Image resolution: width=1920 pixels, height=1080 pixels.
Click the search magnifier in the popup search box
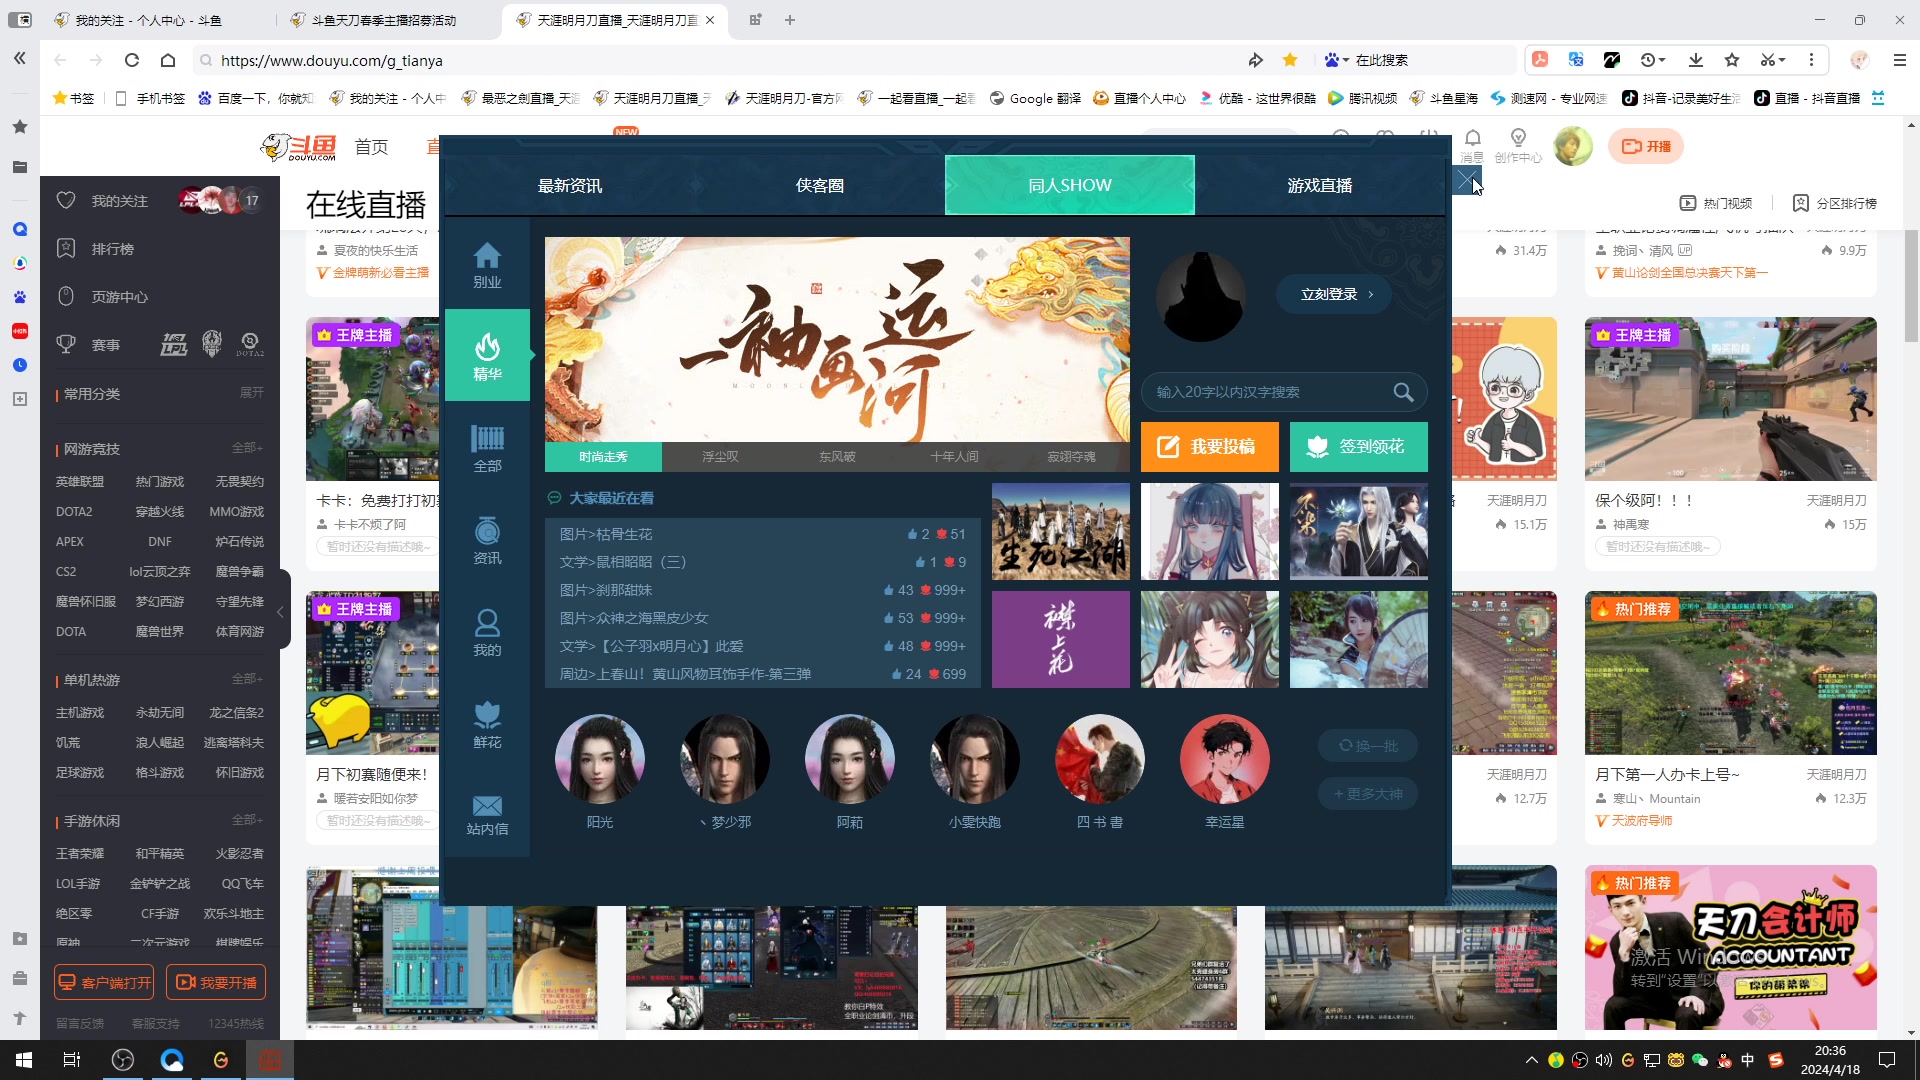click(x=1403, y=392)
